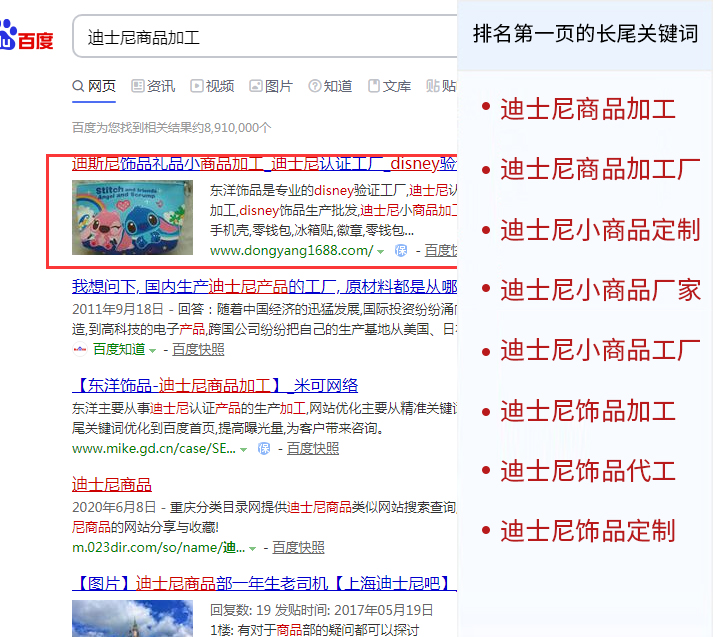
Task: Click the 视频 play icon
Action: (196, 86)
